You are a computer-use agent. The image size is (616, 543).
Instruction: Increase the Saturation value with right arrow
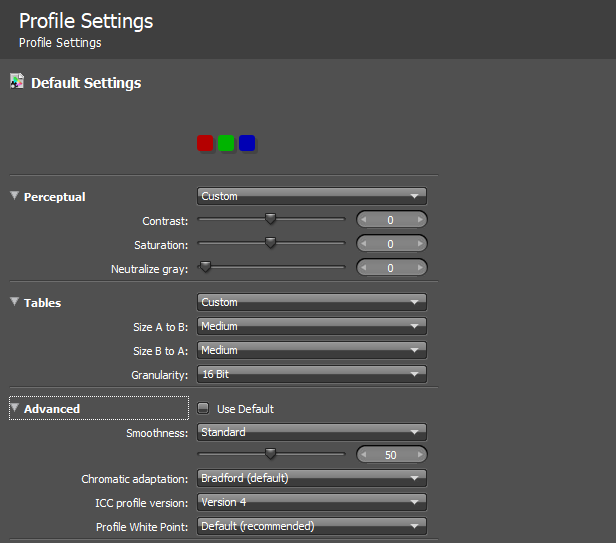click(x=420, y=244)
